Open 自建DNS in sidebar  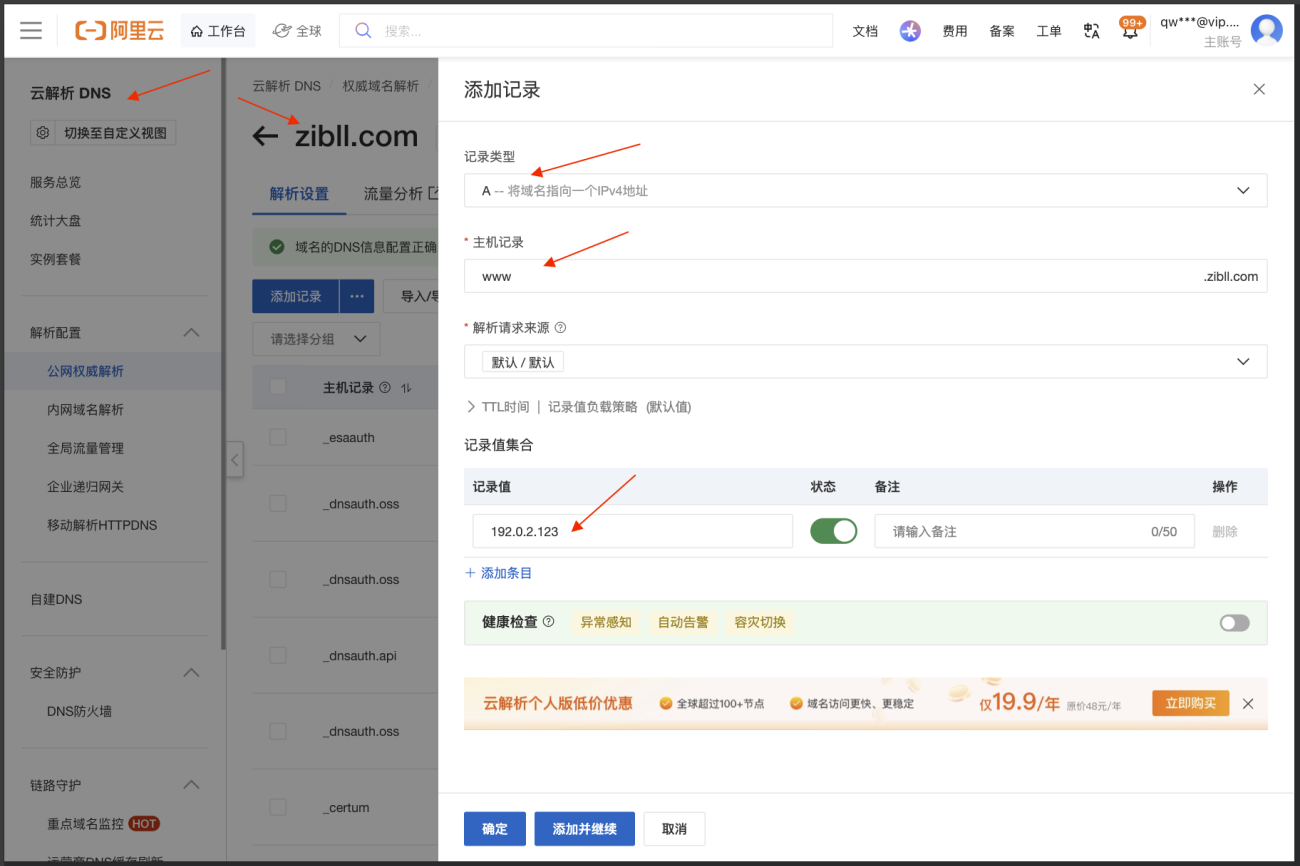coord(56,599)
